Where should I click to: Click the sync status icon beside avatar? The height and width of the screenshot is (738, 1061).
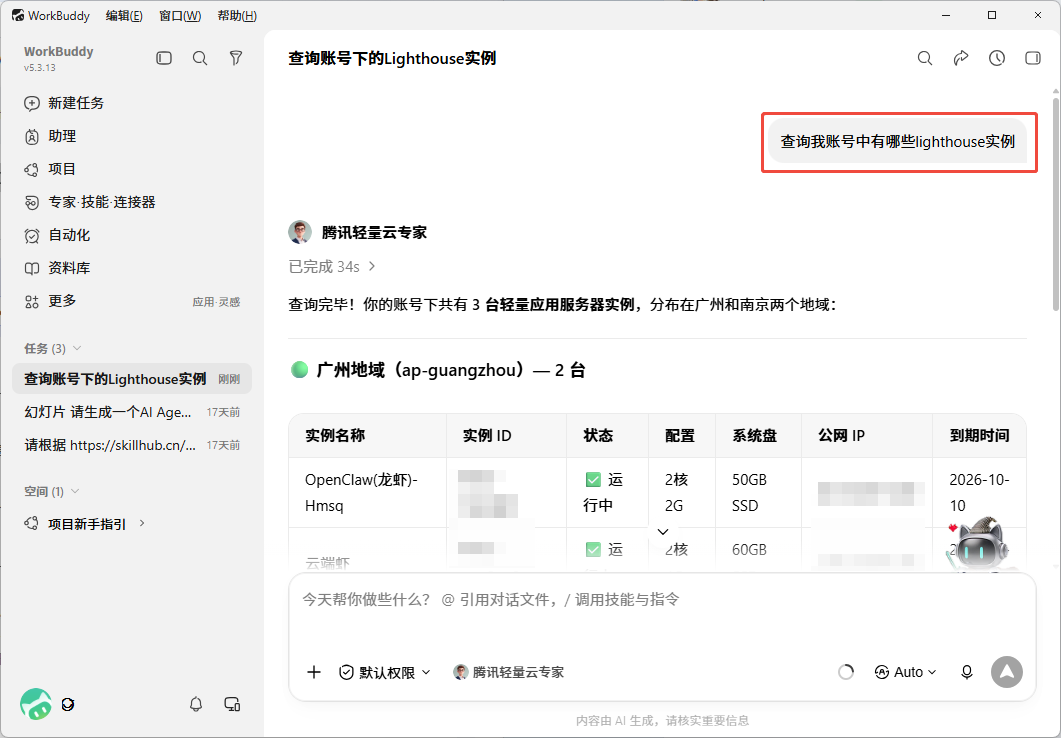click(x=68, y=704)
